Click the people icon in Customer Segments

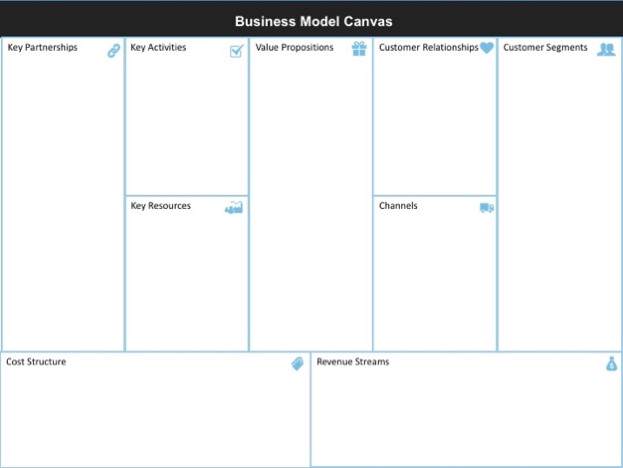tap(606, 49)
